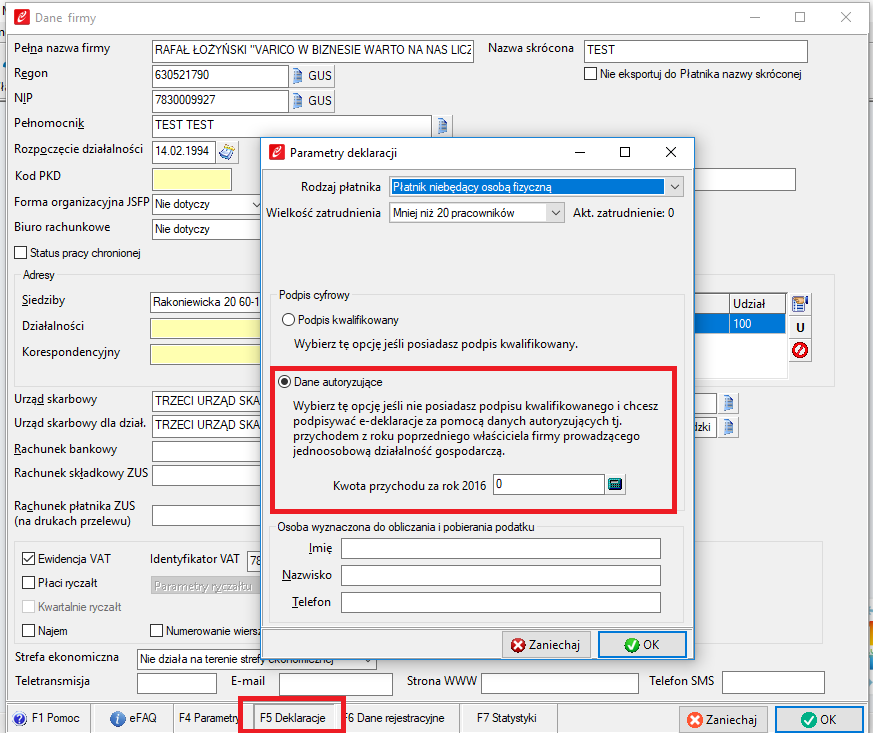The width and height of the screenshot is (873, 733).
Task: Click the add owner icon above the U button
Action: point(800,304)
